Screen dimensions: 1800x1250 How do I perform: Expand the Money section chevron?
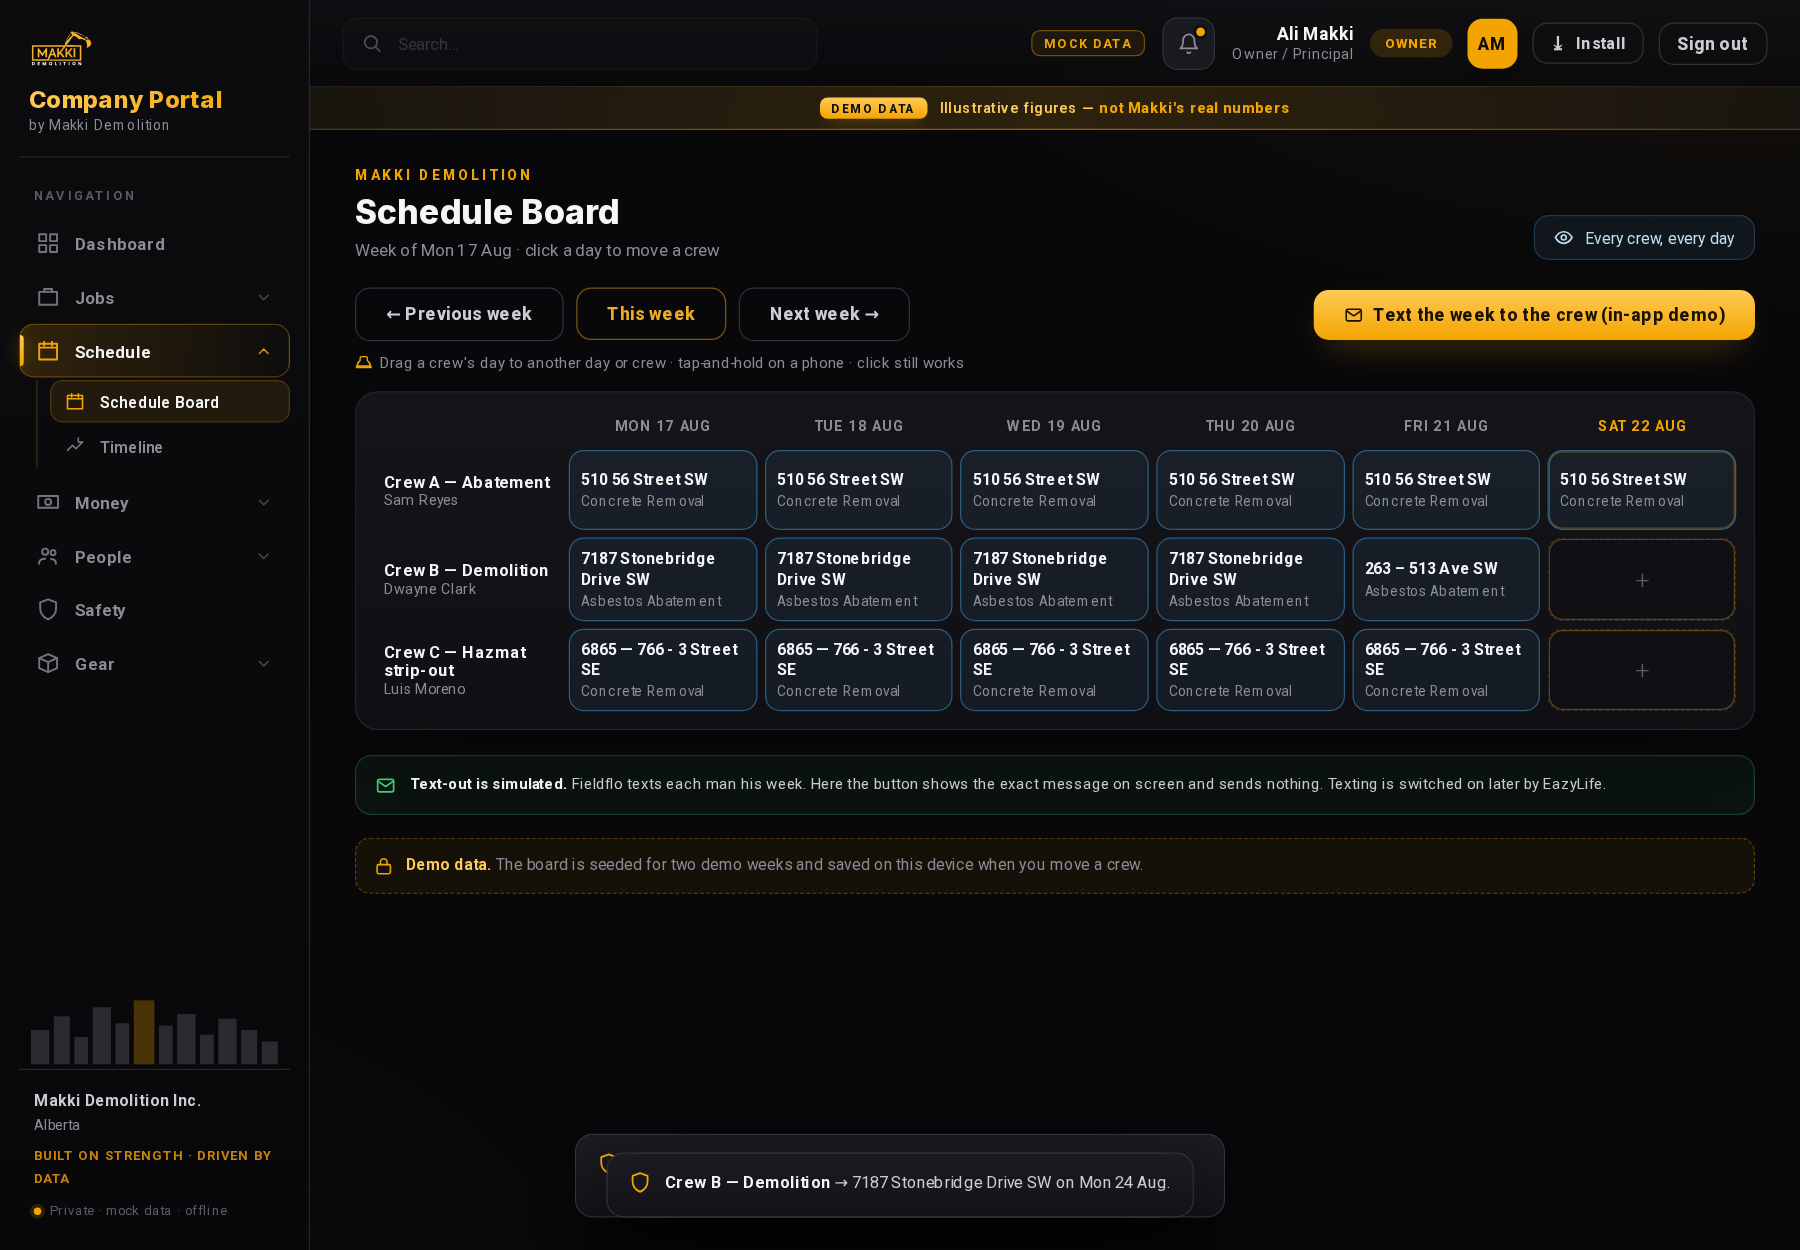click(264, 503)
